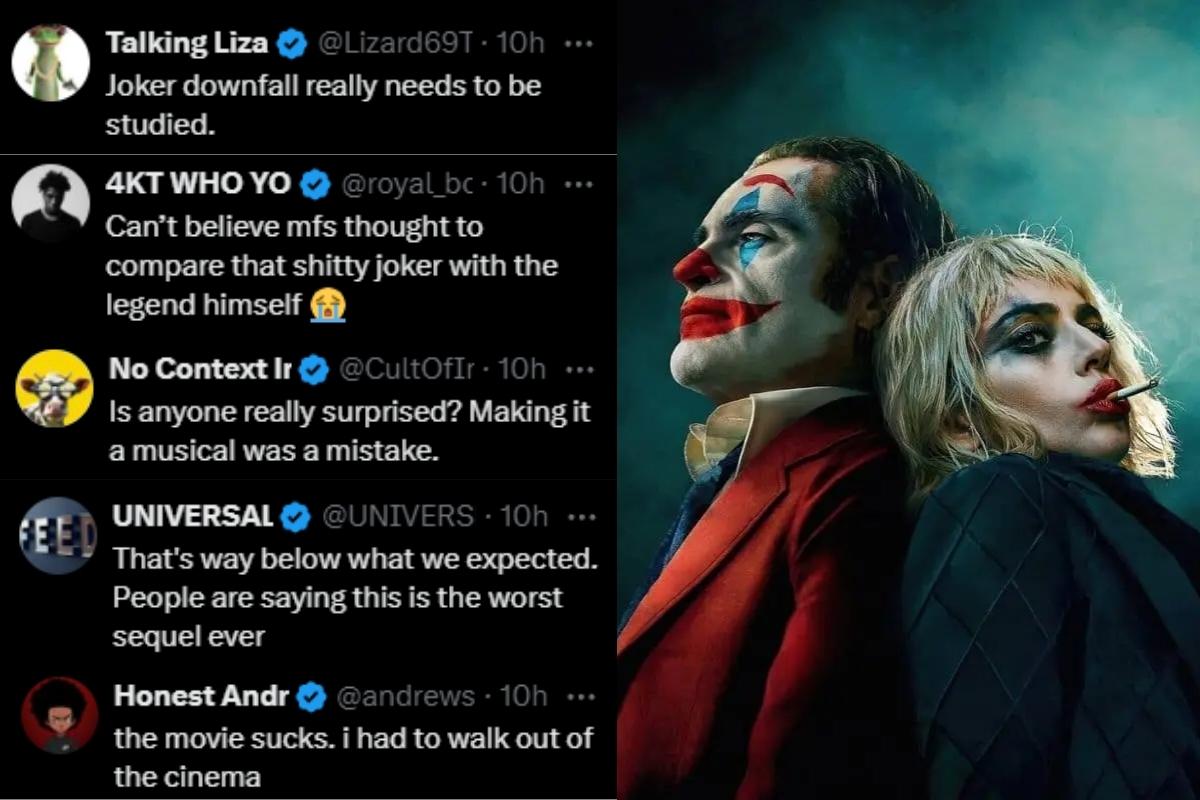The height and width of the screenshot is (800, 1200).
Task: Click No Context's cow profile avatar
Action: click(x=54, y=388)
